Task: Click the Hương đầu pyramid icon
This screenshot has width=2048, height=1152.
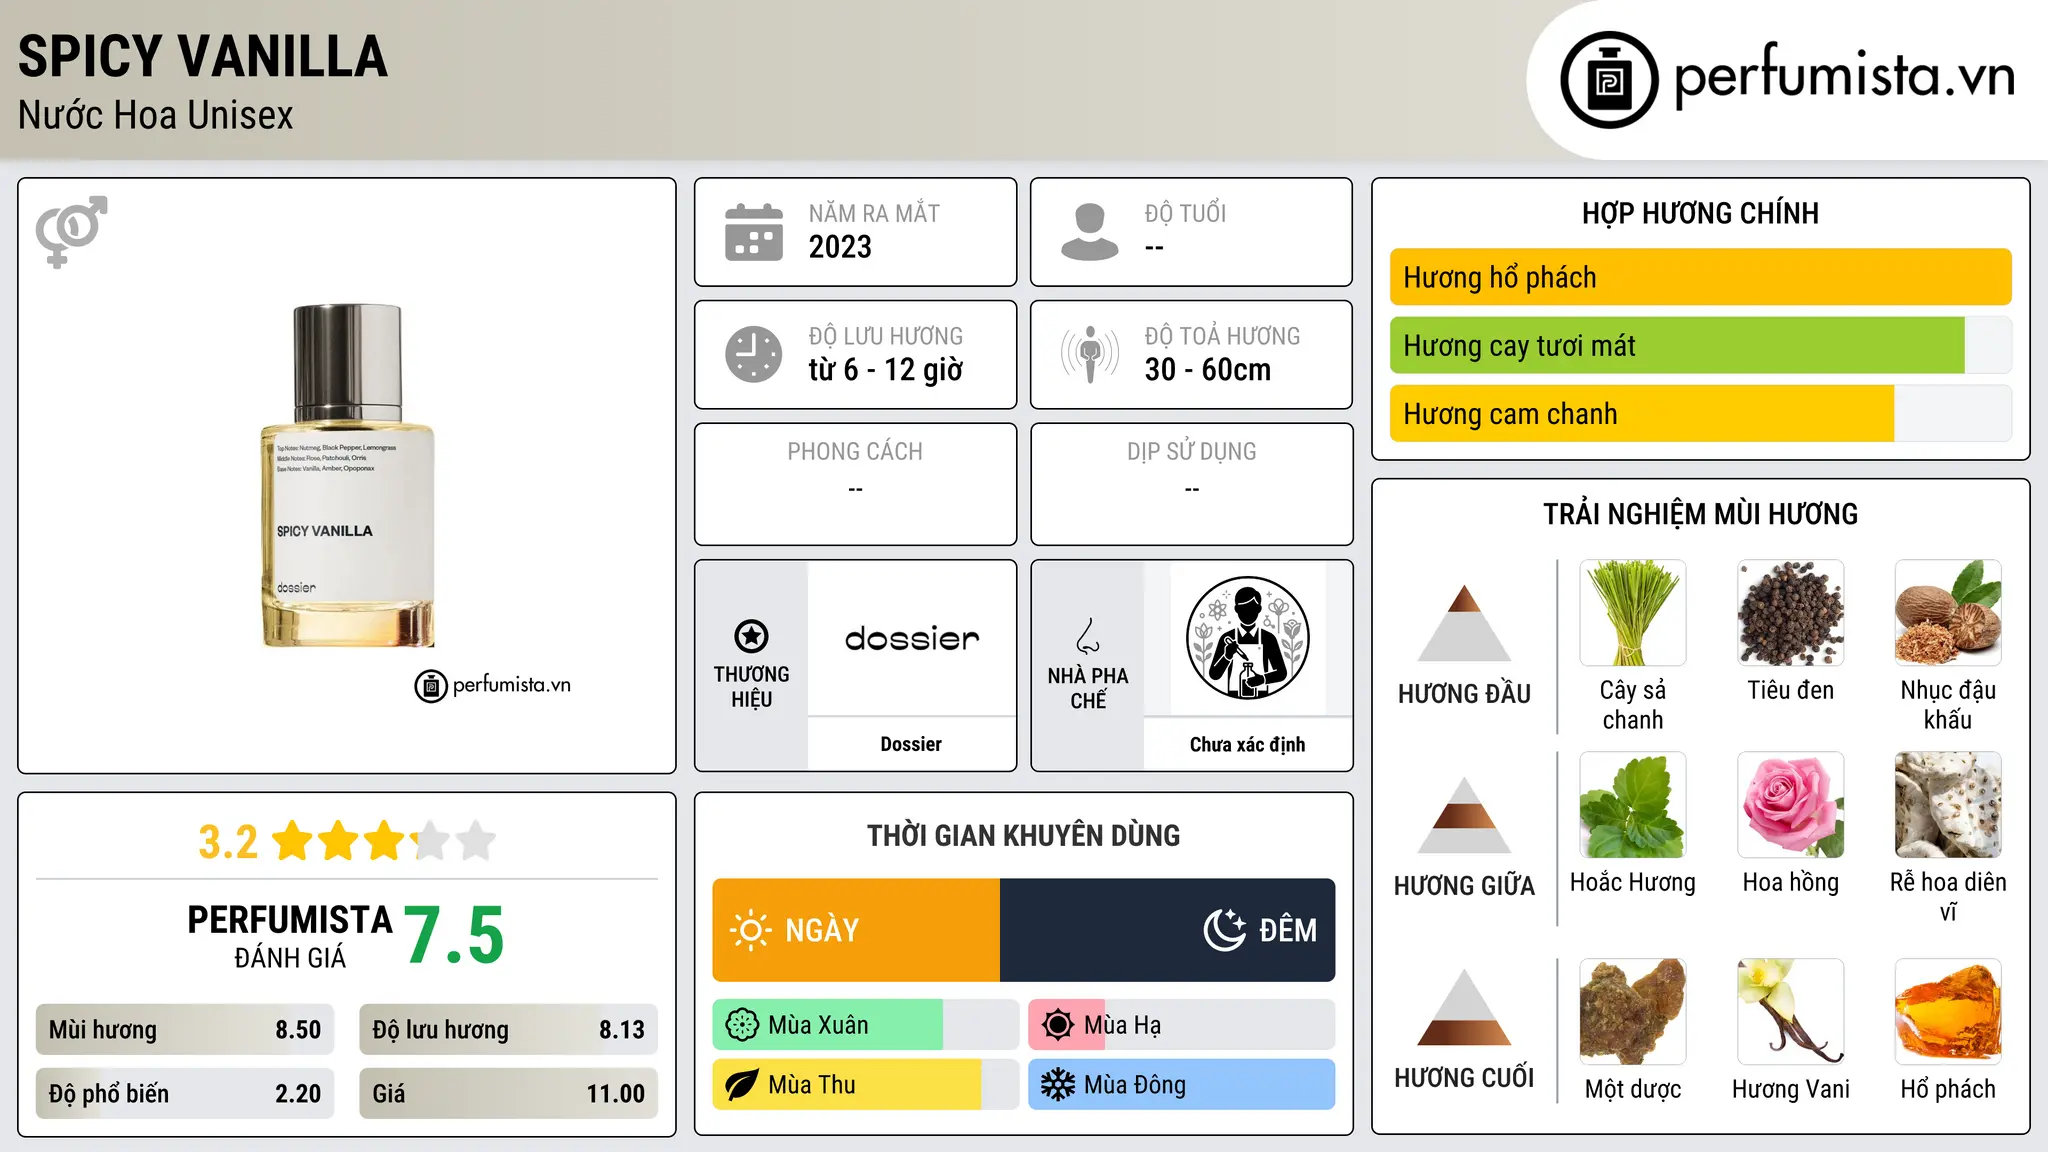Action: tap(1464, 623)
